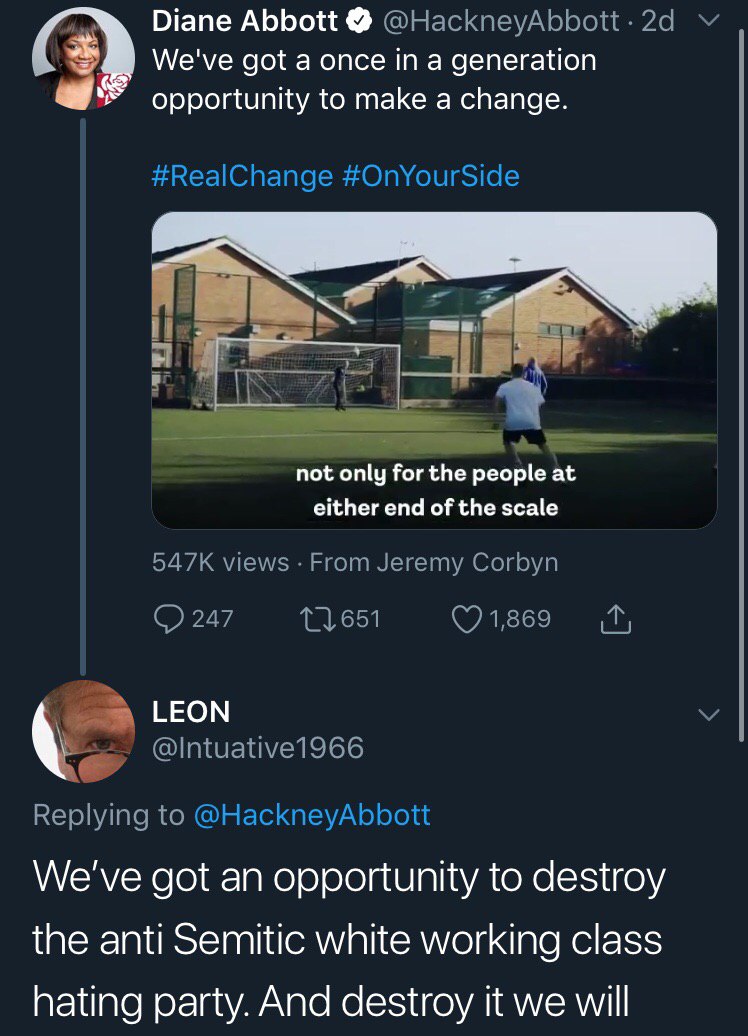Open LEON's profile avatar

point(83,731)
